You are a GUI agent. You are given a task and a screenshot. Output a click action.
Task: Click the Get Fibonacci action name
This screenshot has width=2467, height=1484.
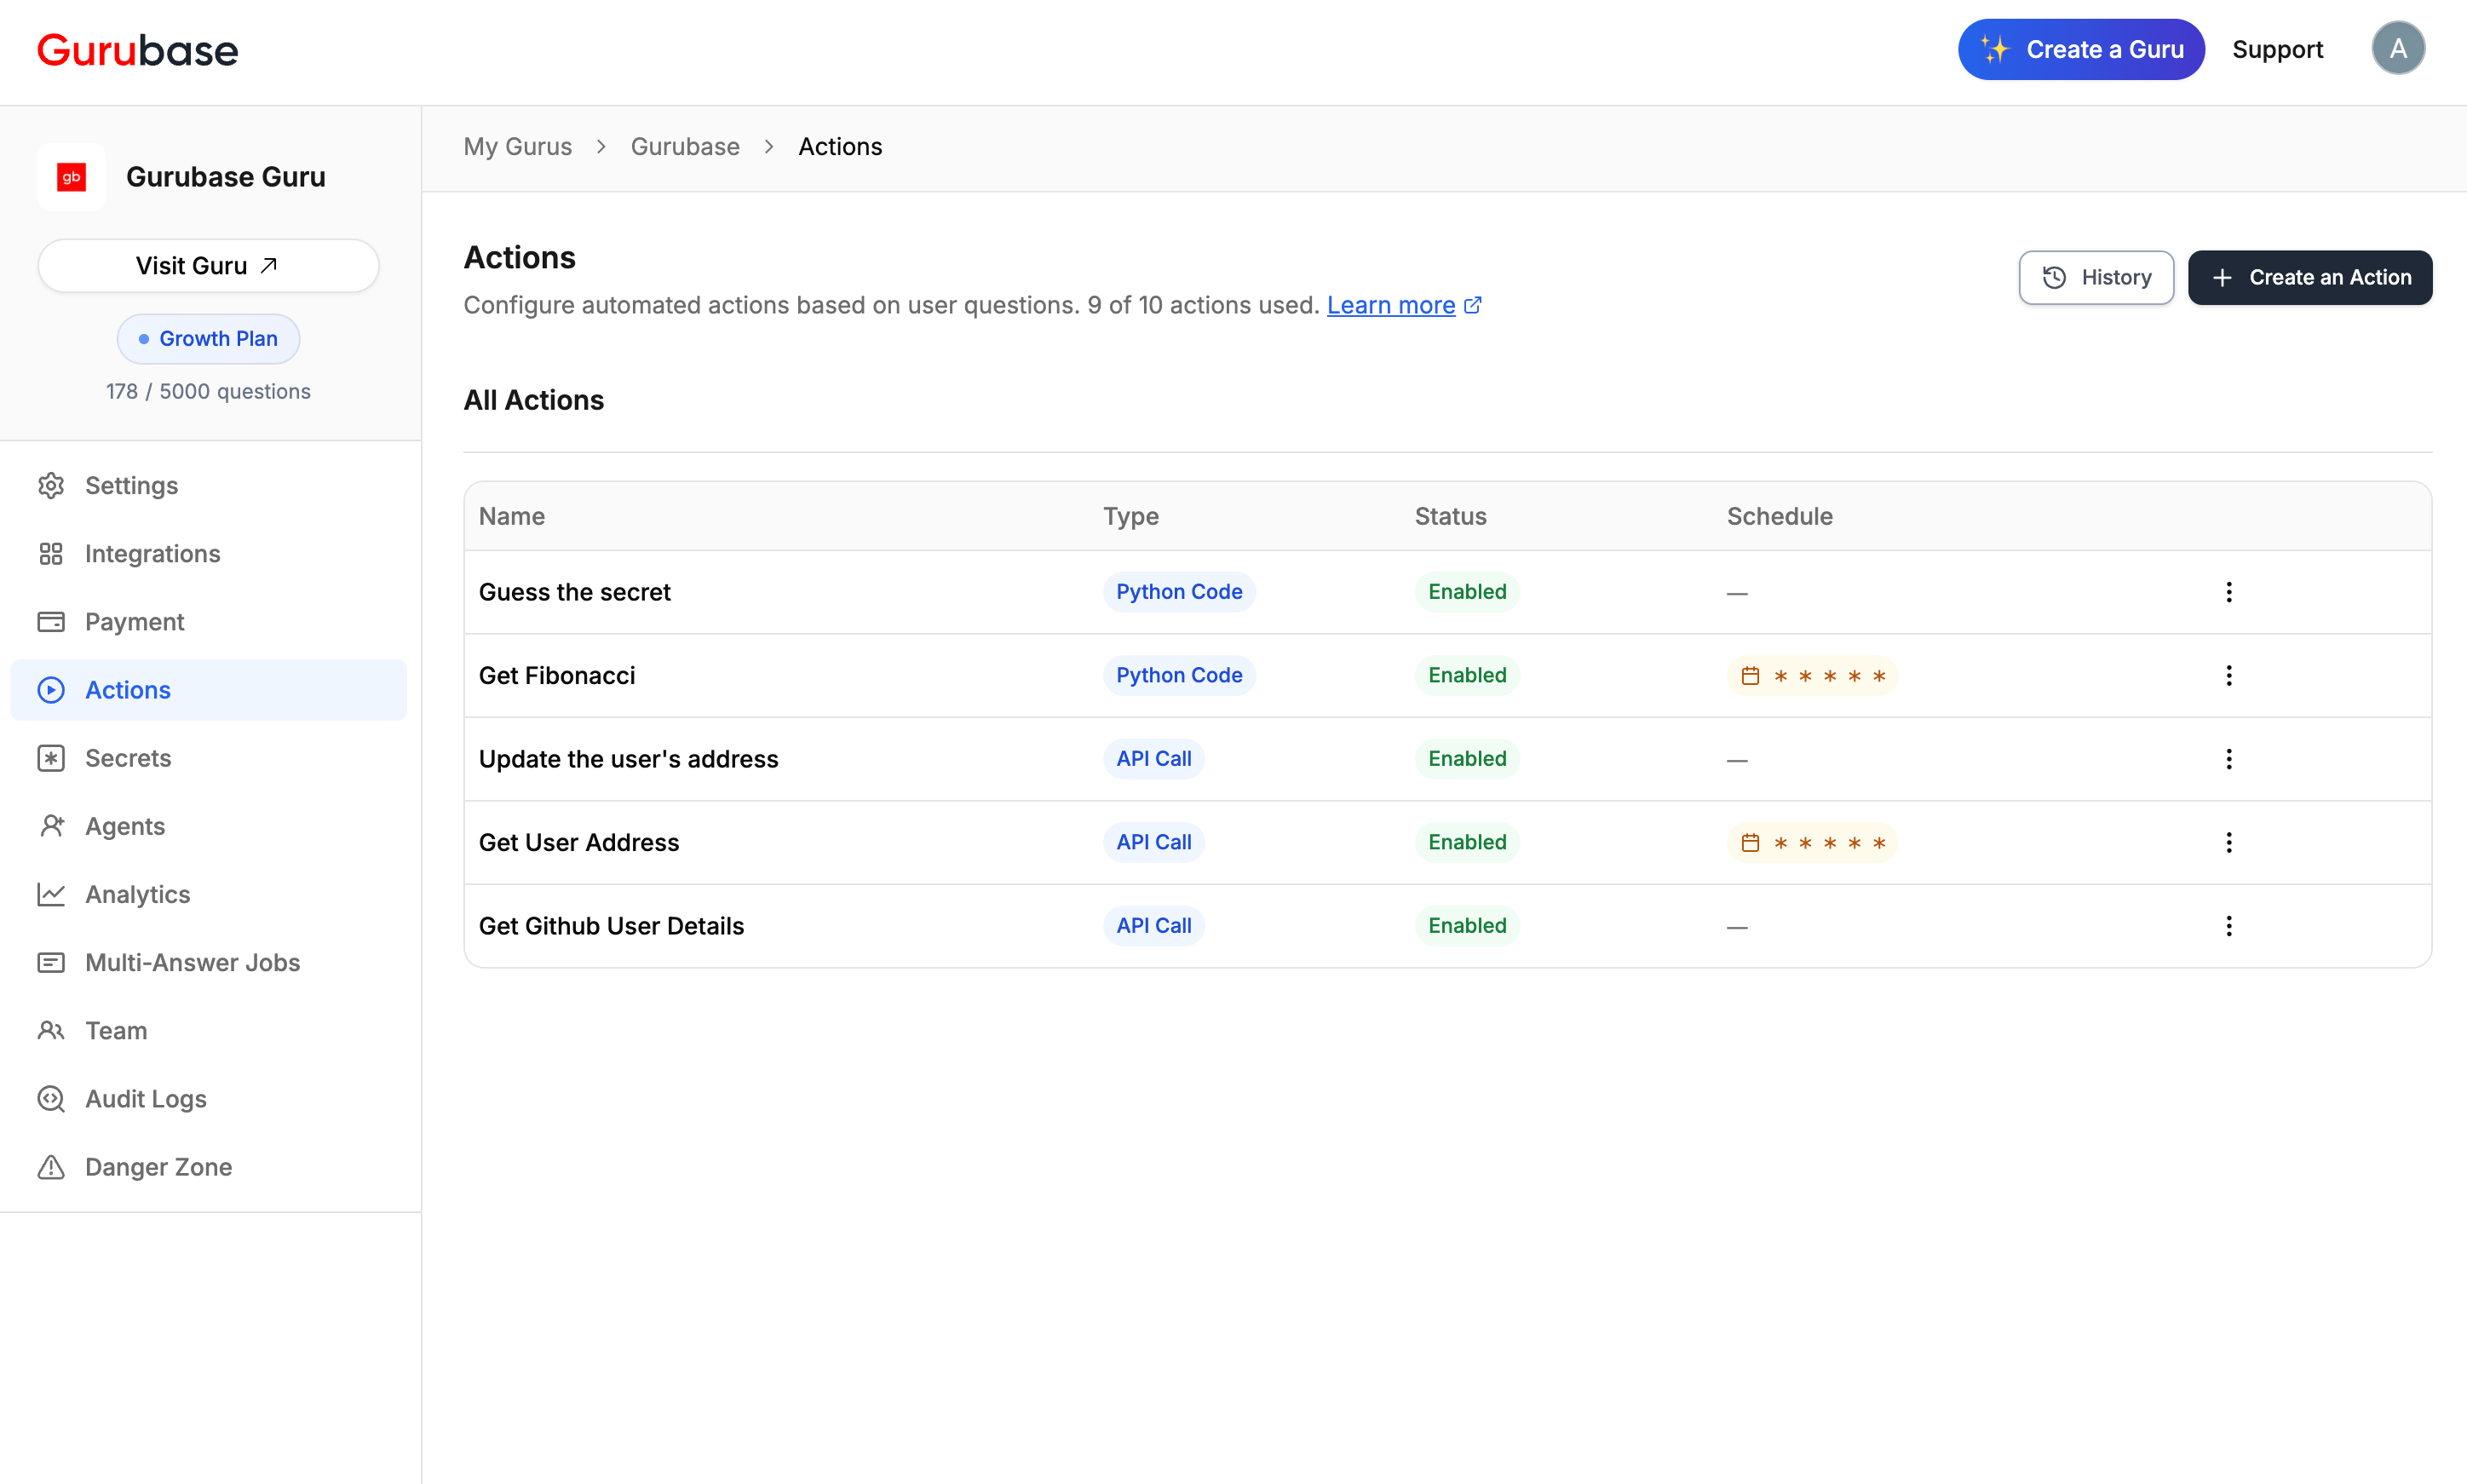coord(557,676)
